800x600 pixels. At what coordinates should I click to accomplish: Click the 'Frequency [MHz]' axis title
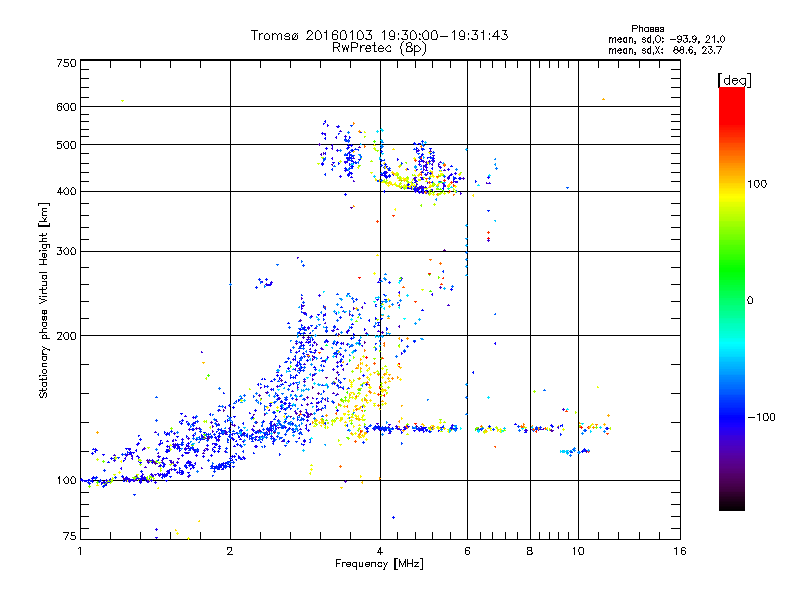379,564
